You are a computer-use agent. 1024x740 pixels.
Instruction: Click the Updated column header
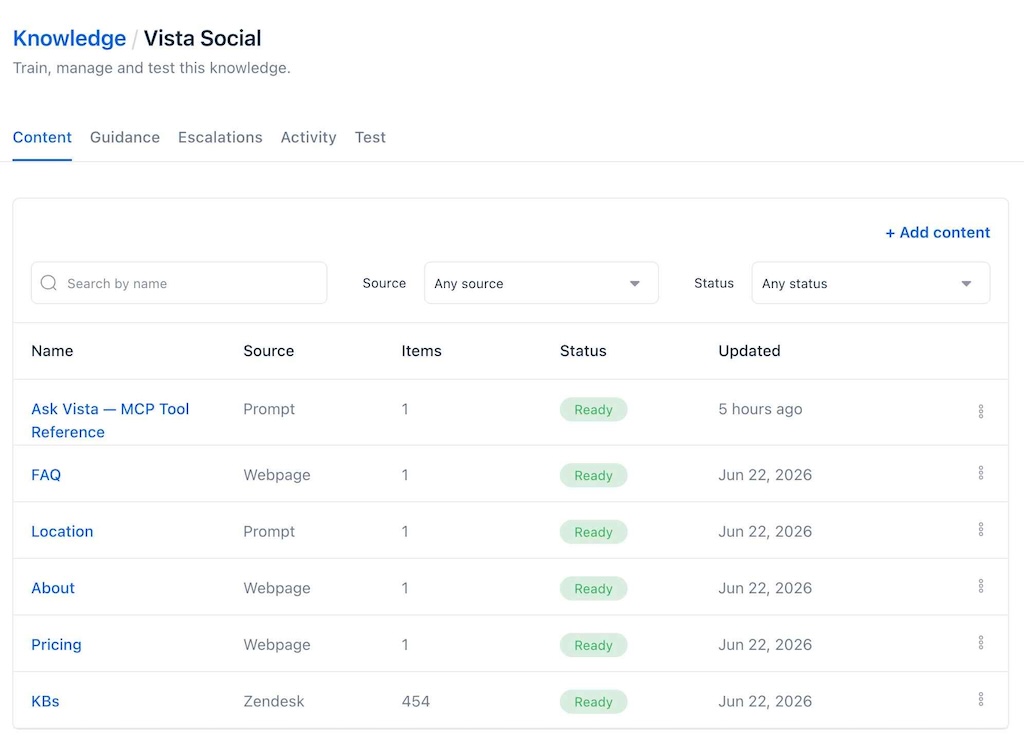[x=749, y=351]
